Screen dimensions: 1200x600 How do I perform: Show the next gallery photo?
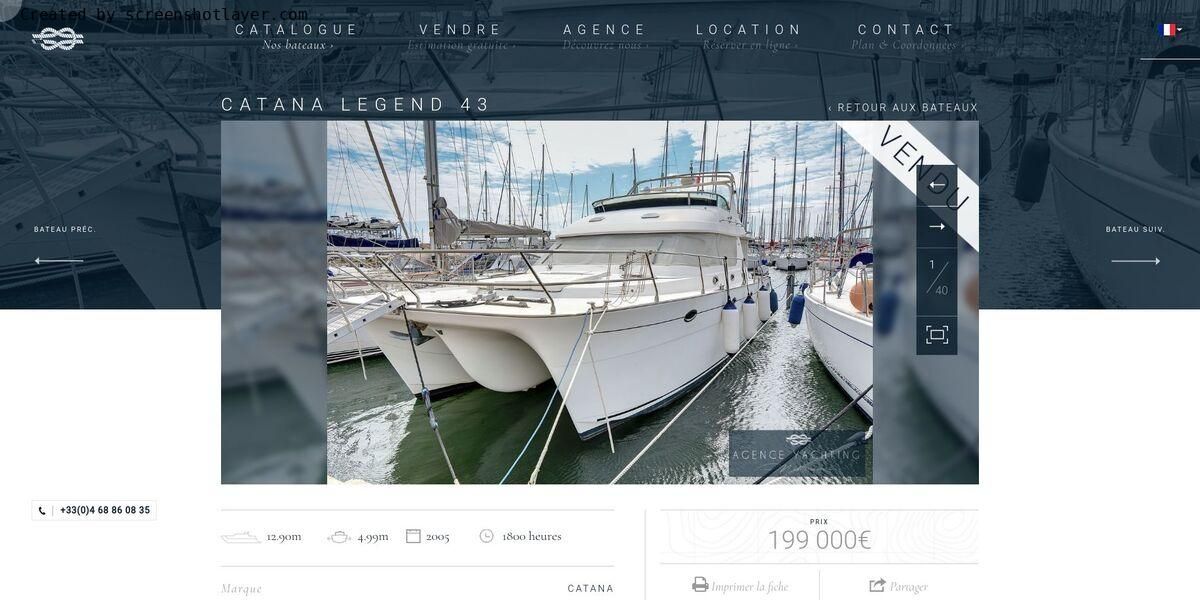pos(937,227)
